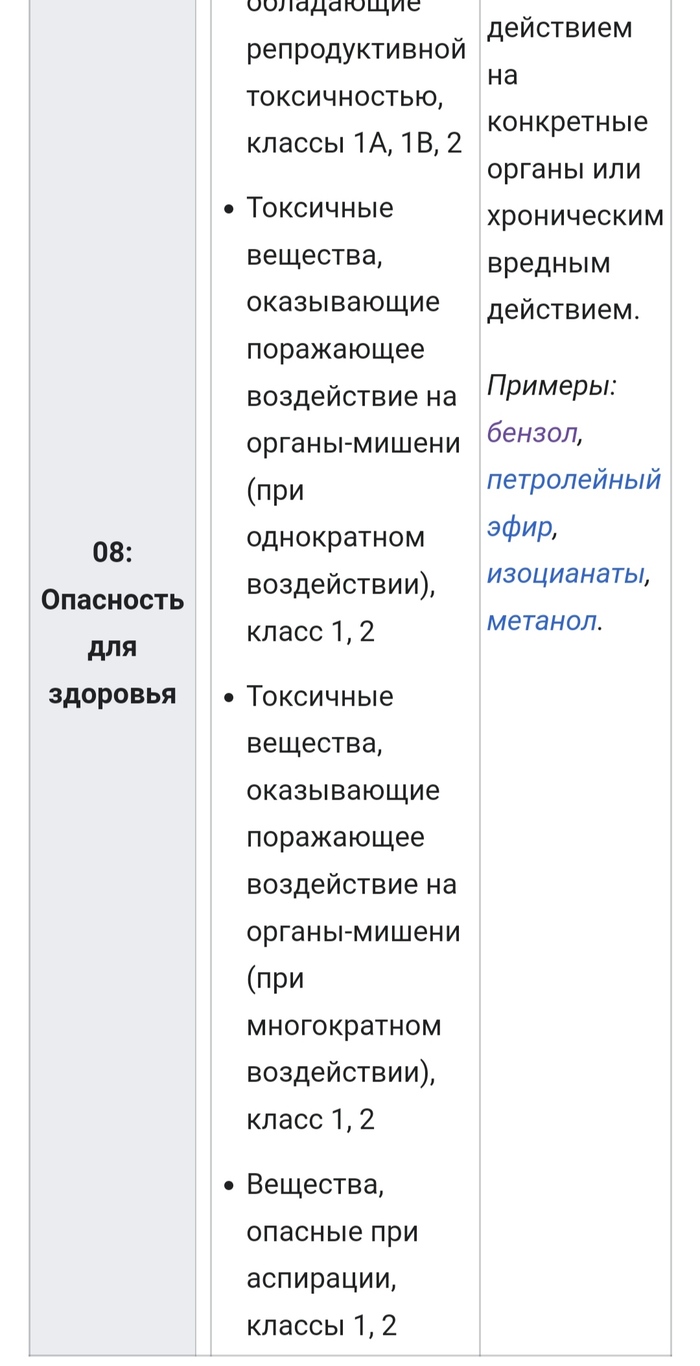Click the word "токсичностью," near the top
Screen dimensions: 700x1366
pos(345,96)
